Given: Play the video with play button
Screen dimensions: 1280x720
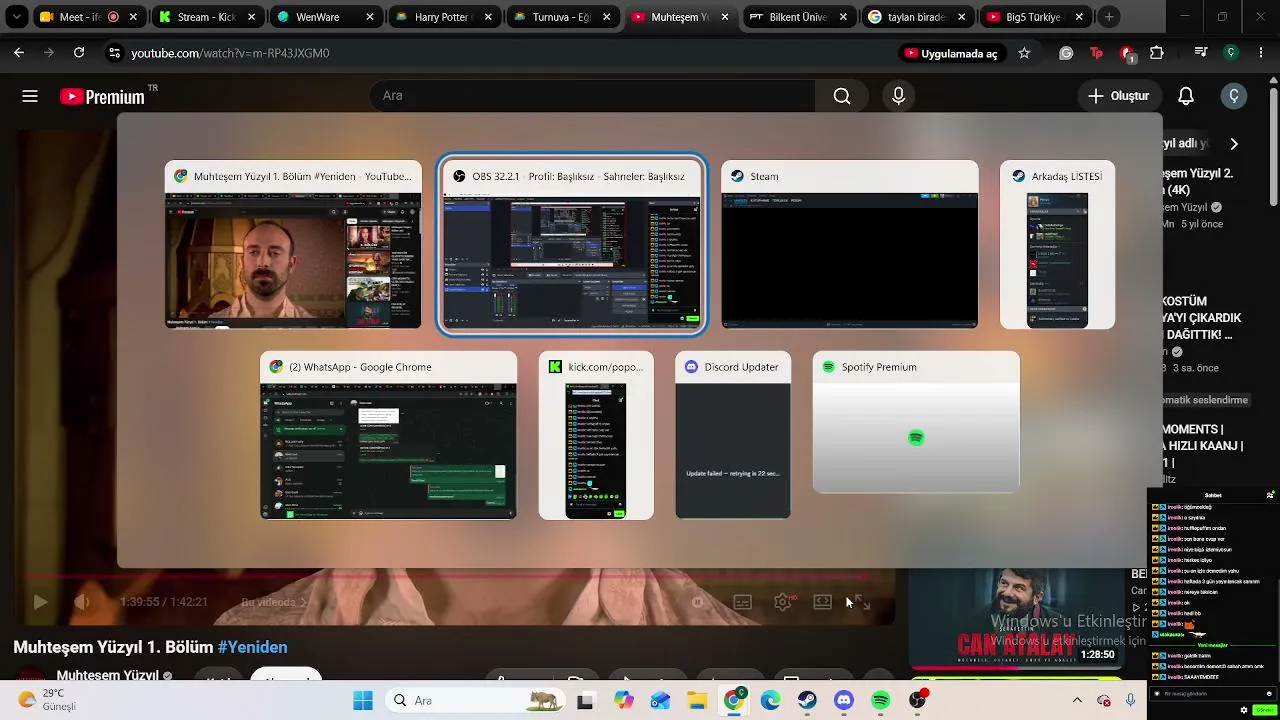Looking at the screenshot, I should coord(40,602).
